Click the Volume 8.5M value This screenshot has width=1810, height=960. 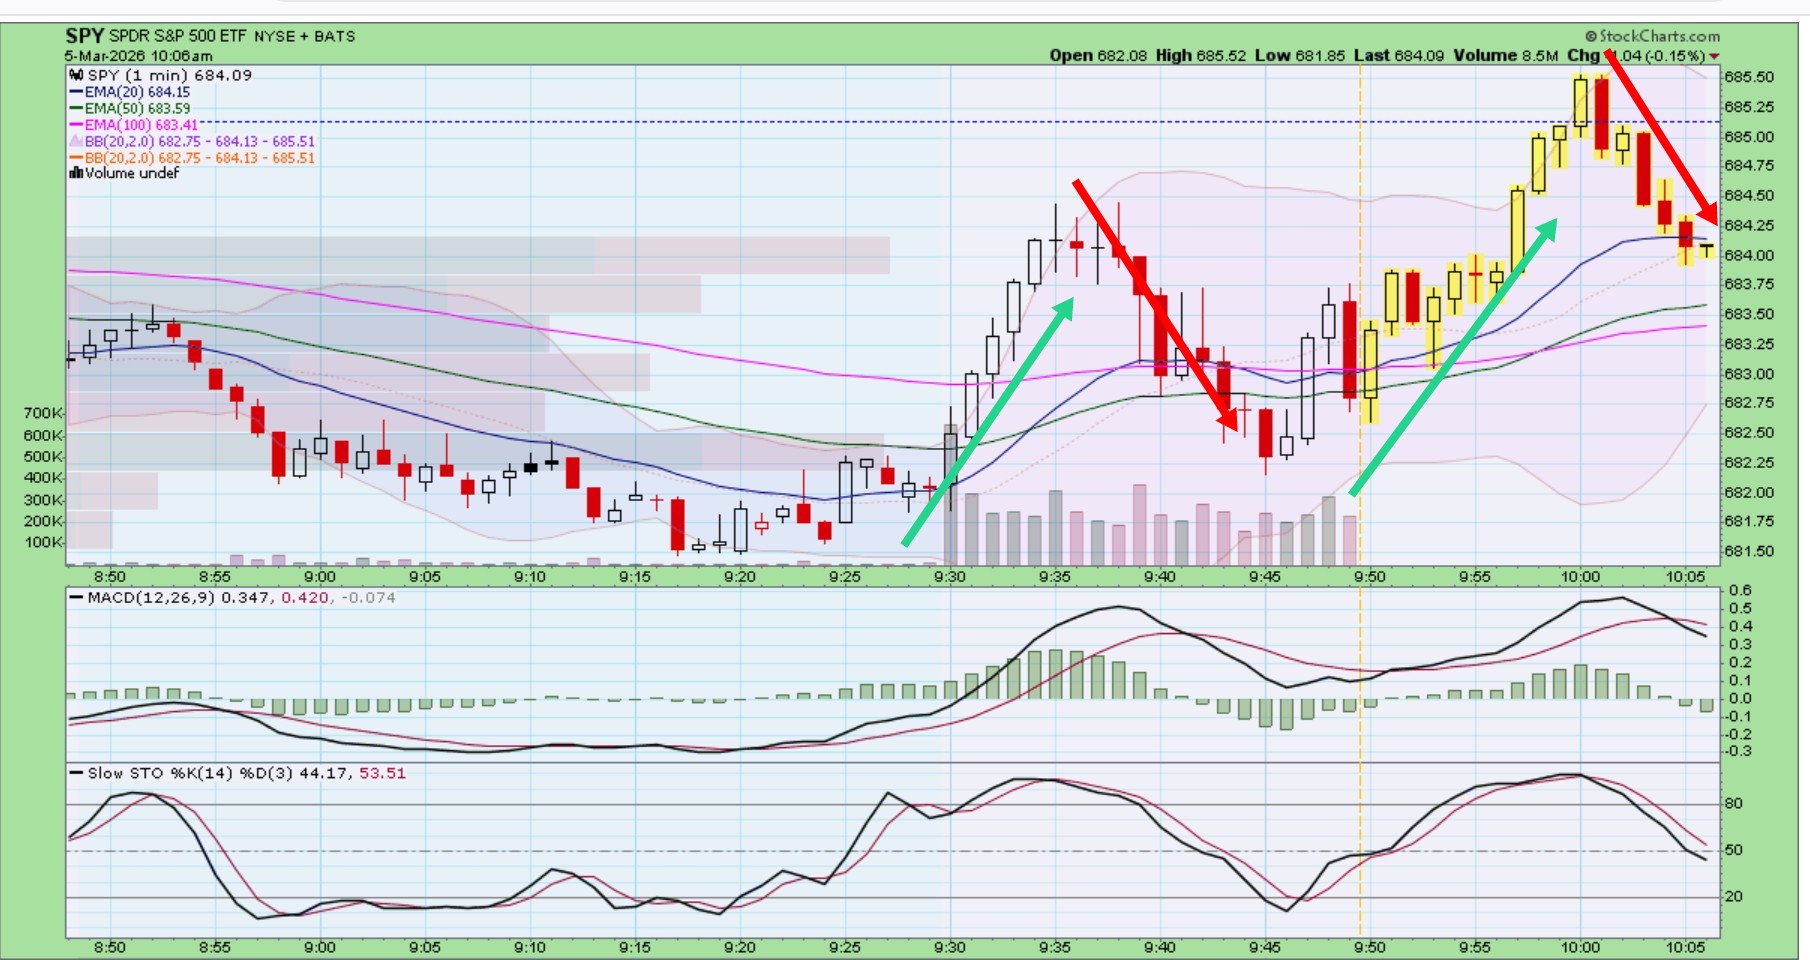(1506, 56)
